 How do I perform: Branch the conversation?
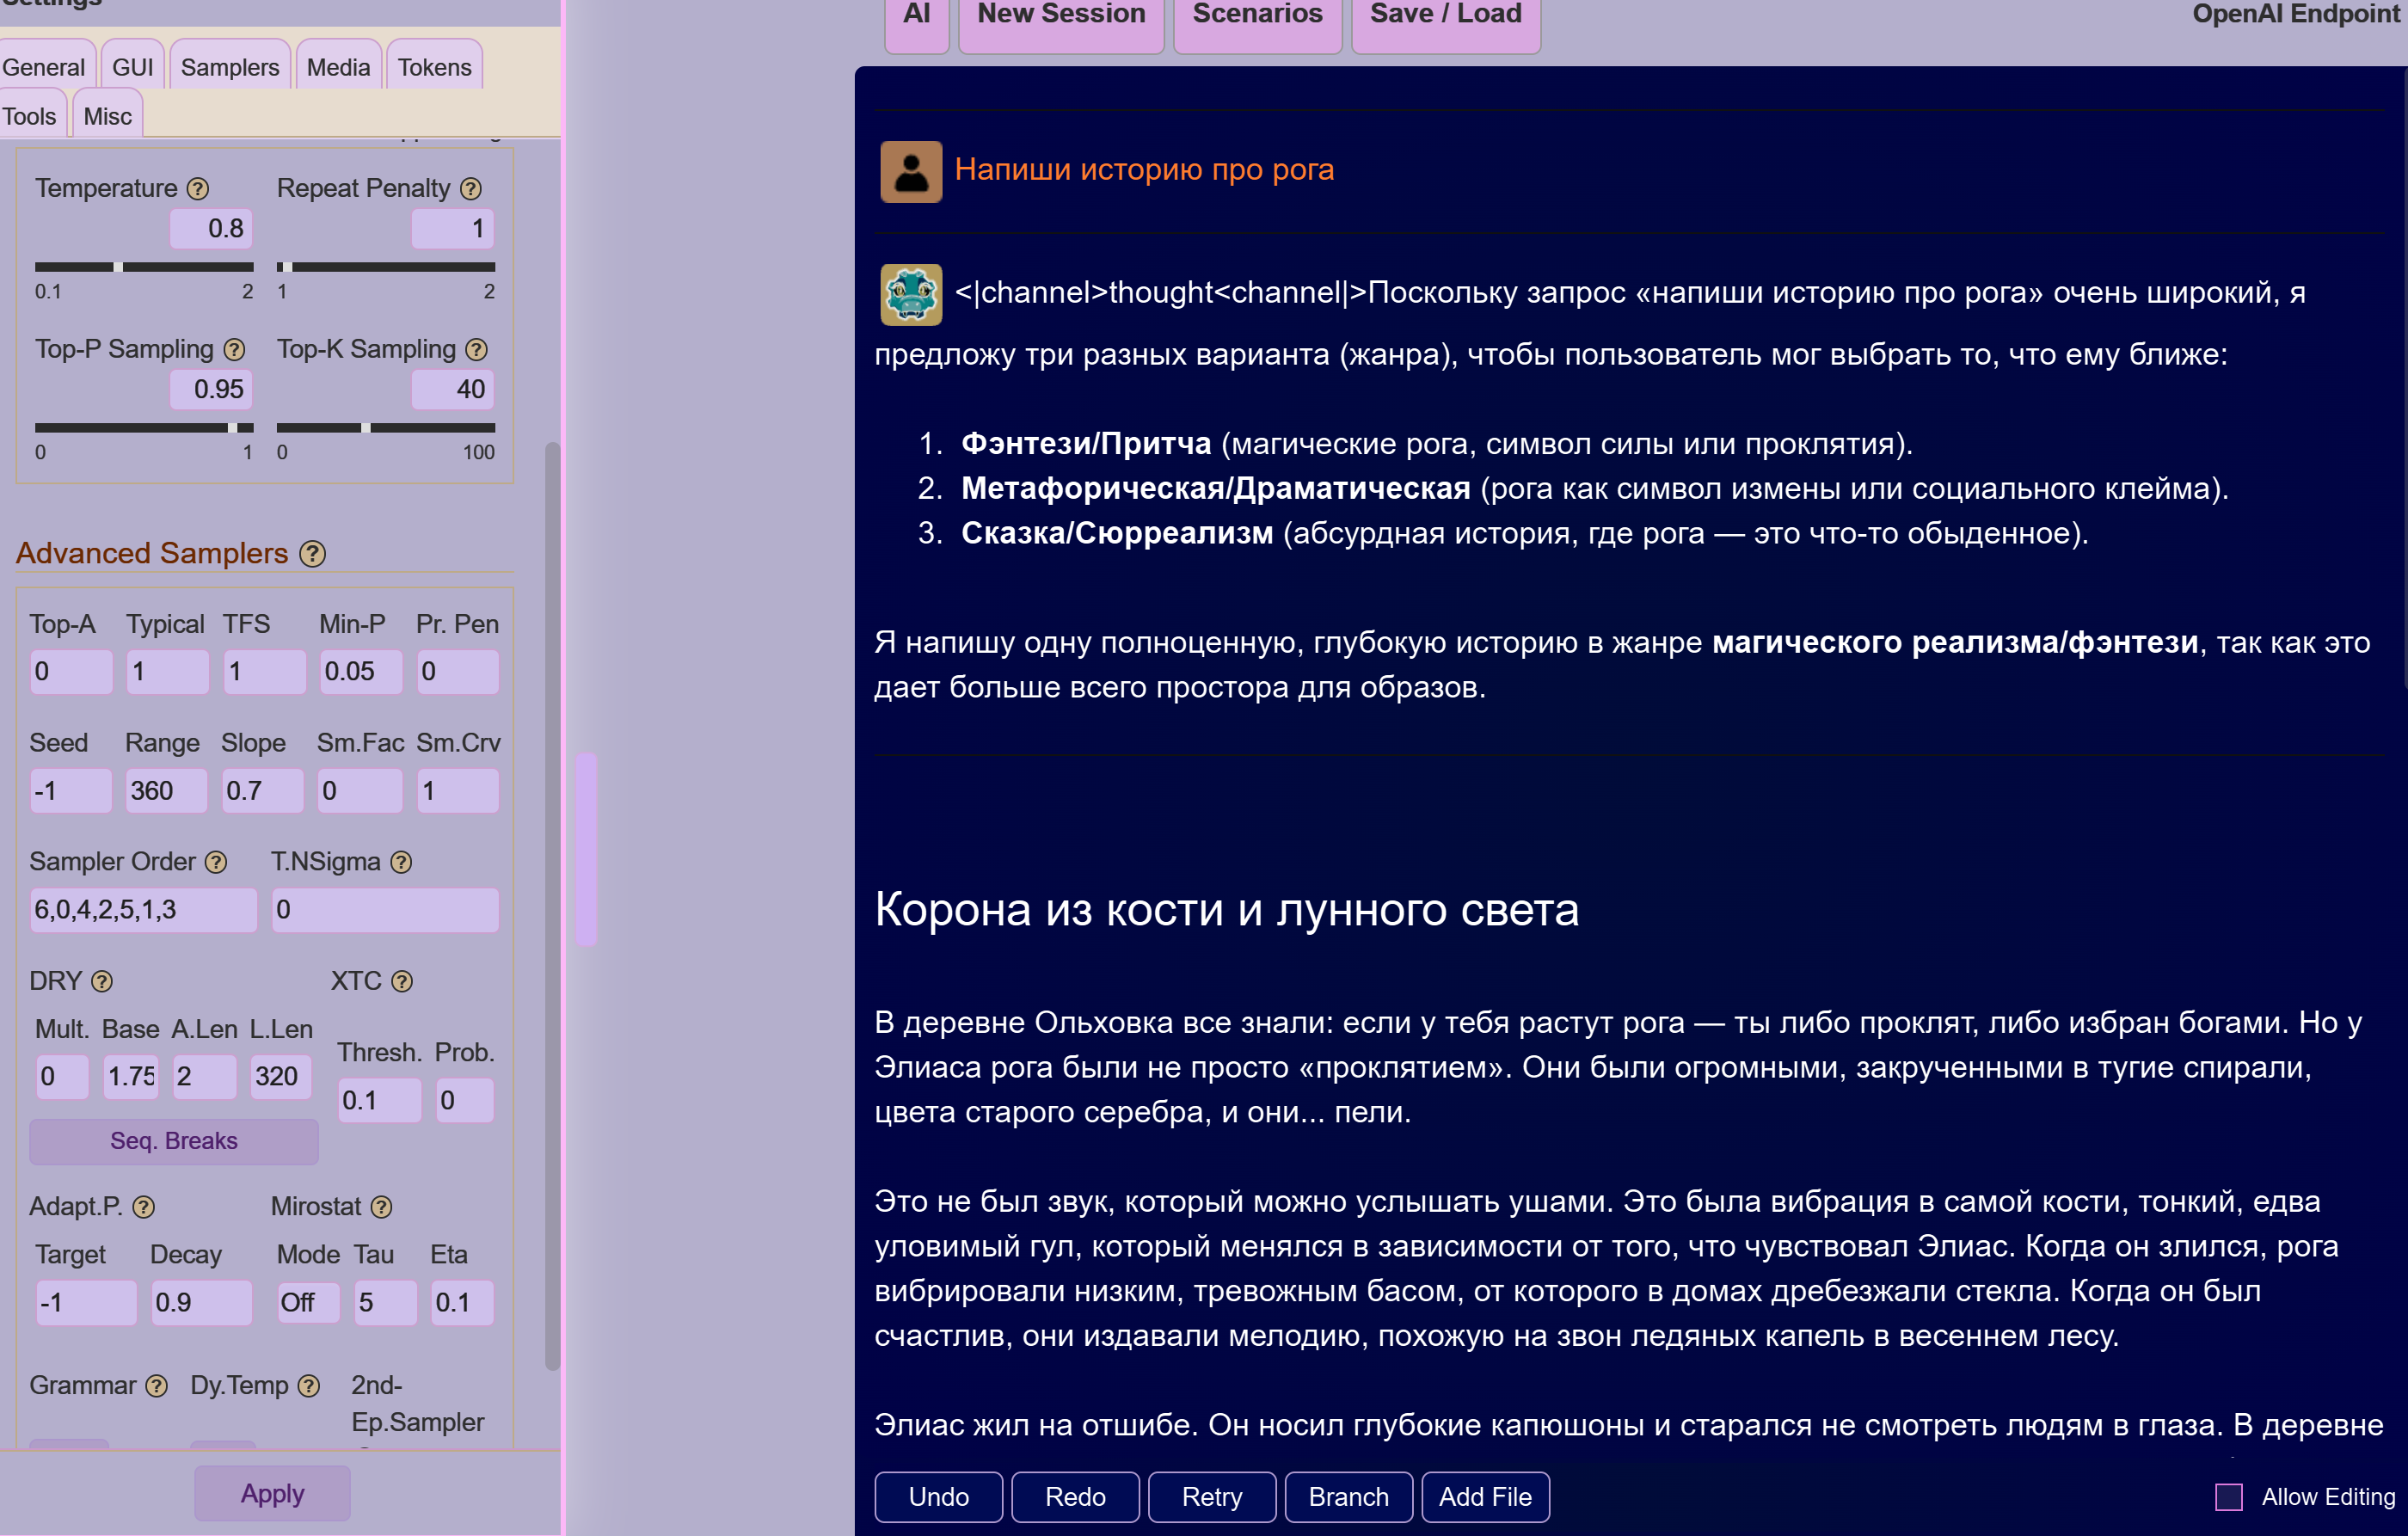coord(1349,1497)
